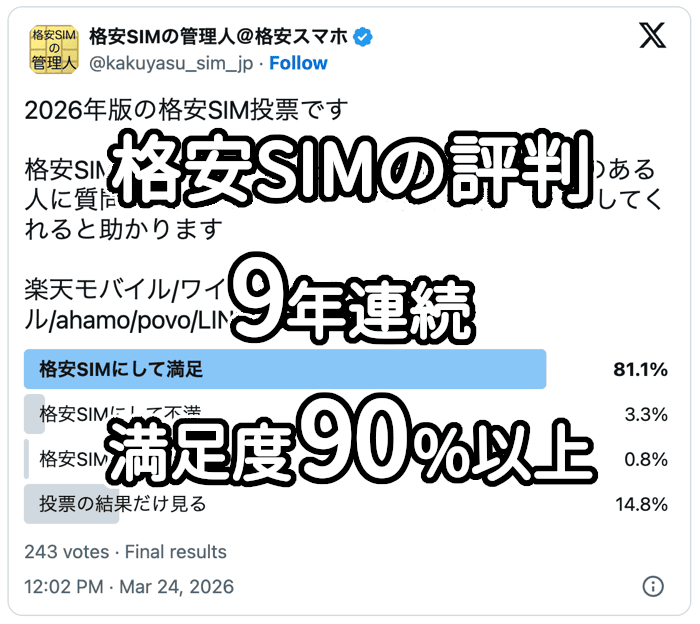Open the info icon beside the timestamp
700x624 pixels.
pos(652,586)
